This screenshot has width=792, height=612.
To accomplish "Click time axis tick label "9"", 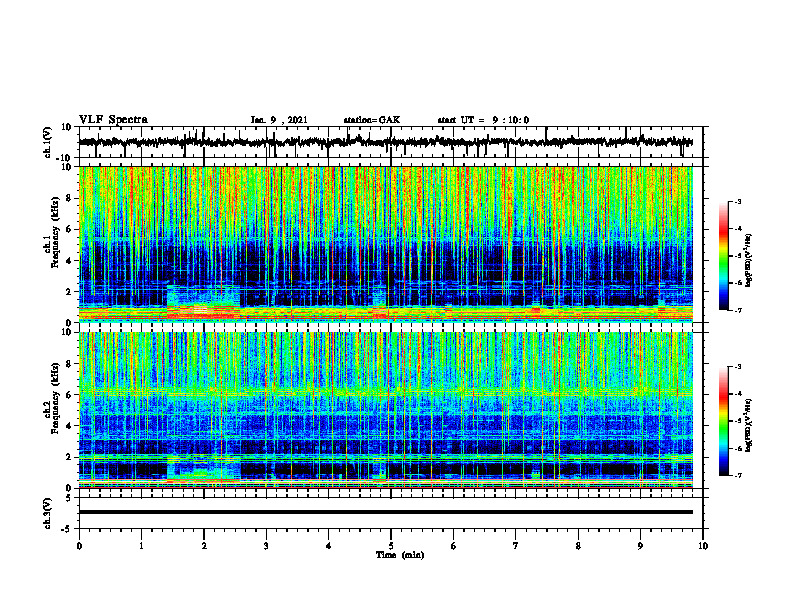I will tap(640, 546).
